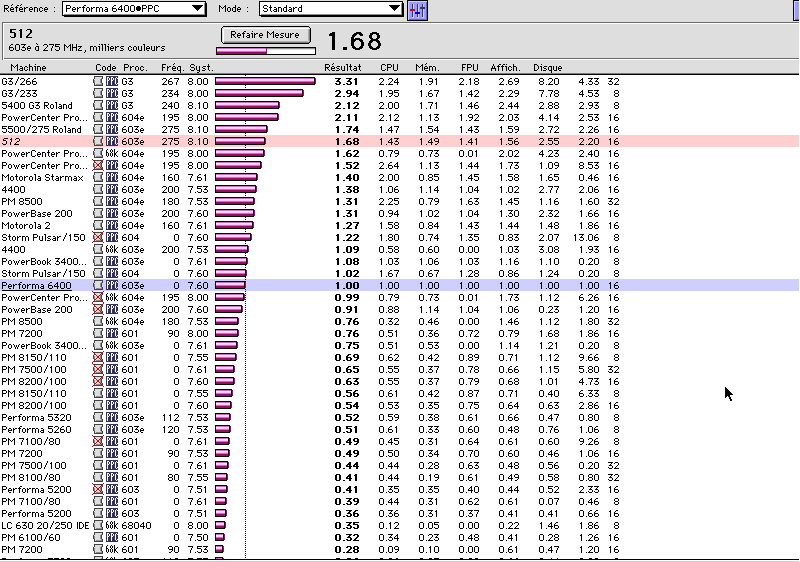Screen dimensions: 800x562
Task: Click the crossed-out code icon in the PowerBase 200 row scoring 0.91
Action: point(98,310)
